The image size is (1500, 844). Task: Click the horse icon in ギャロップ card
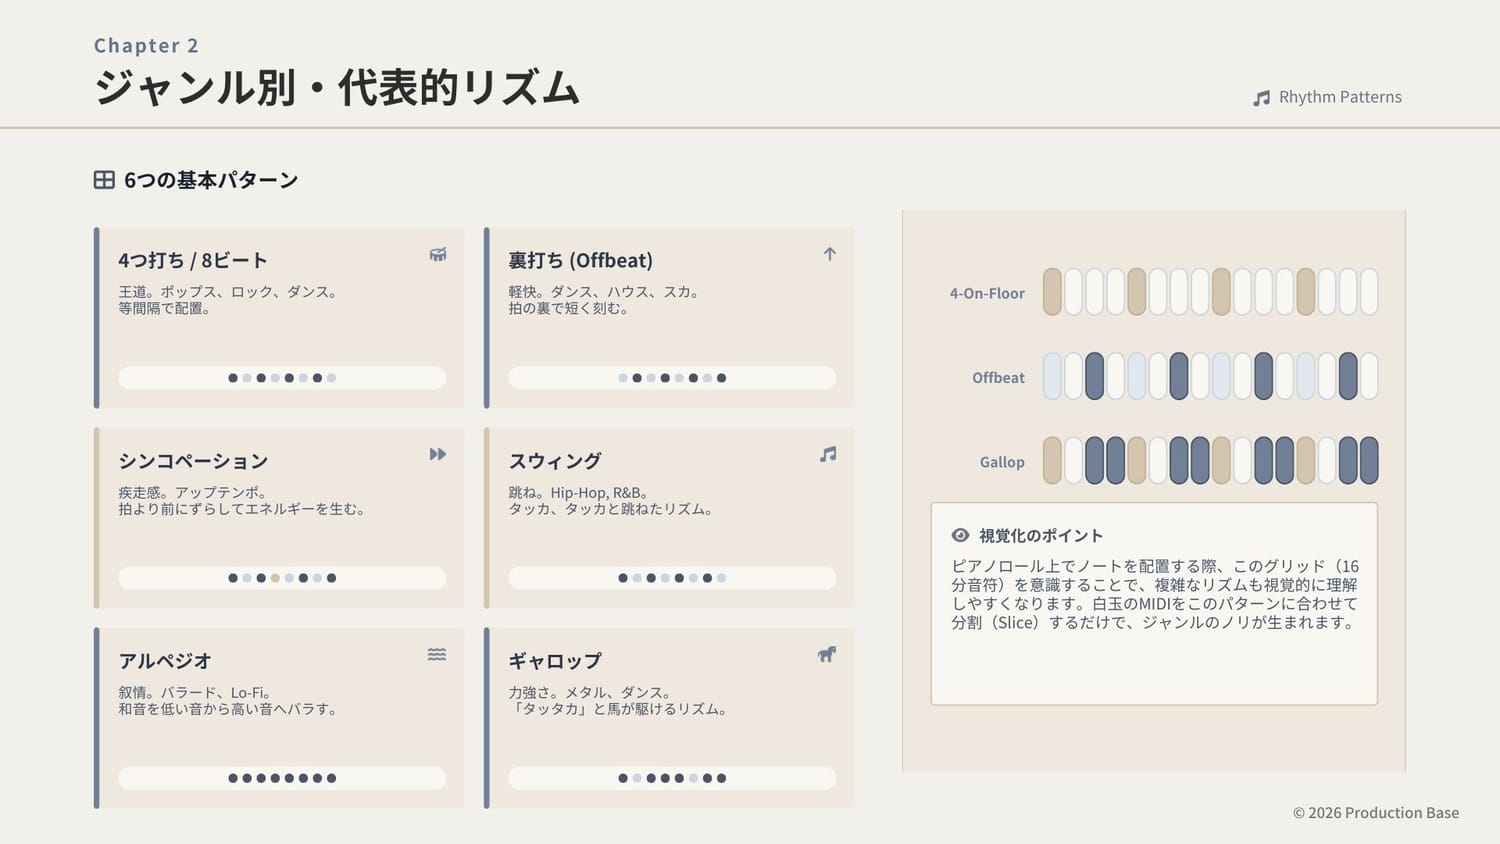coord(827,654)
